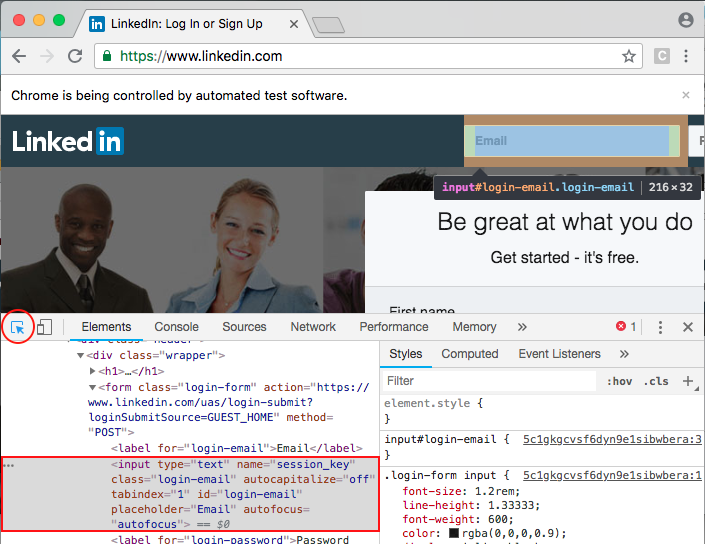Close the DevTools panel

coord(687,327)
